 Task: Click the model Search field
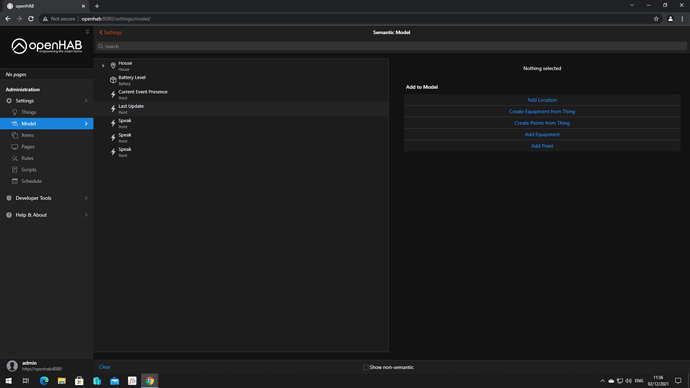click(x=392, y=46)
